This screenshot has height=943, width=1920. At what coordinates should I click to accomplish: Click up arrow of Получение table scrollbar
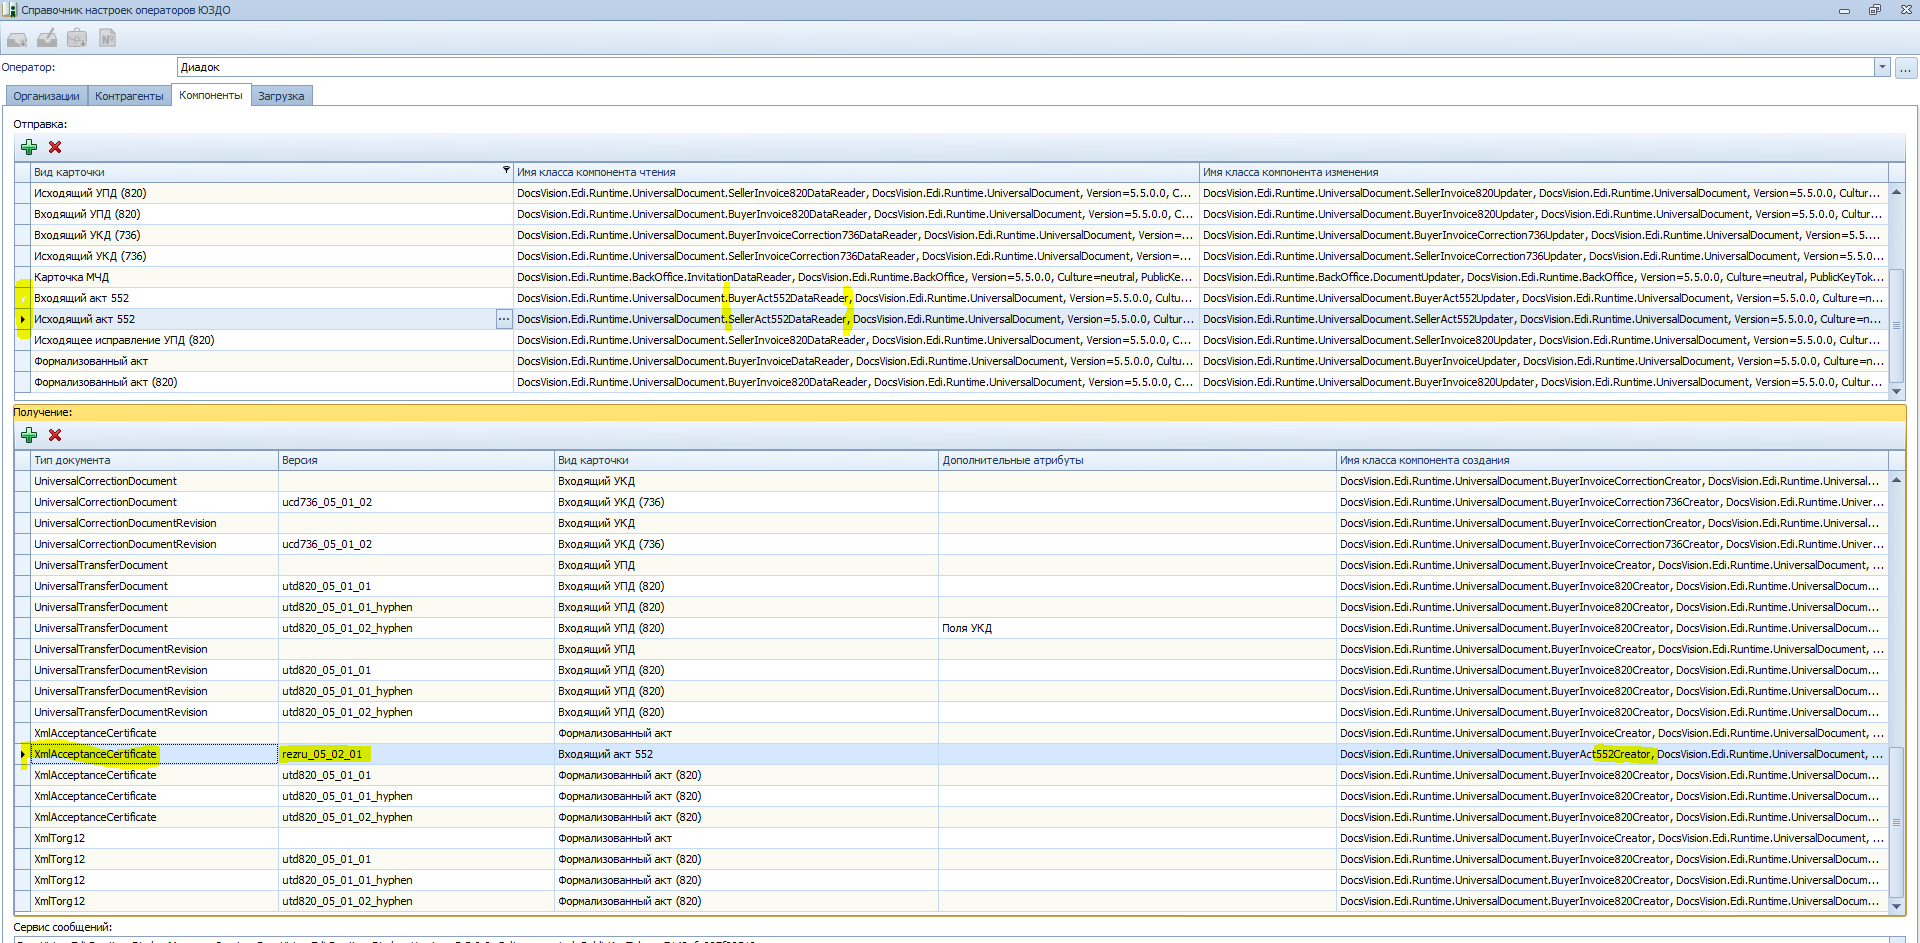pos(1897,480)
